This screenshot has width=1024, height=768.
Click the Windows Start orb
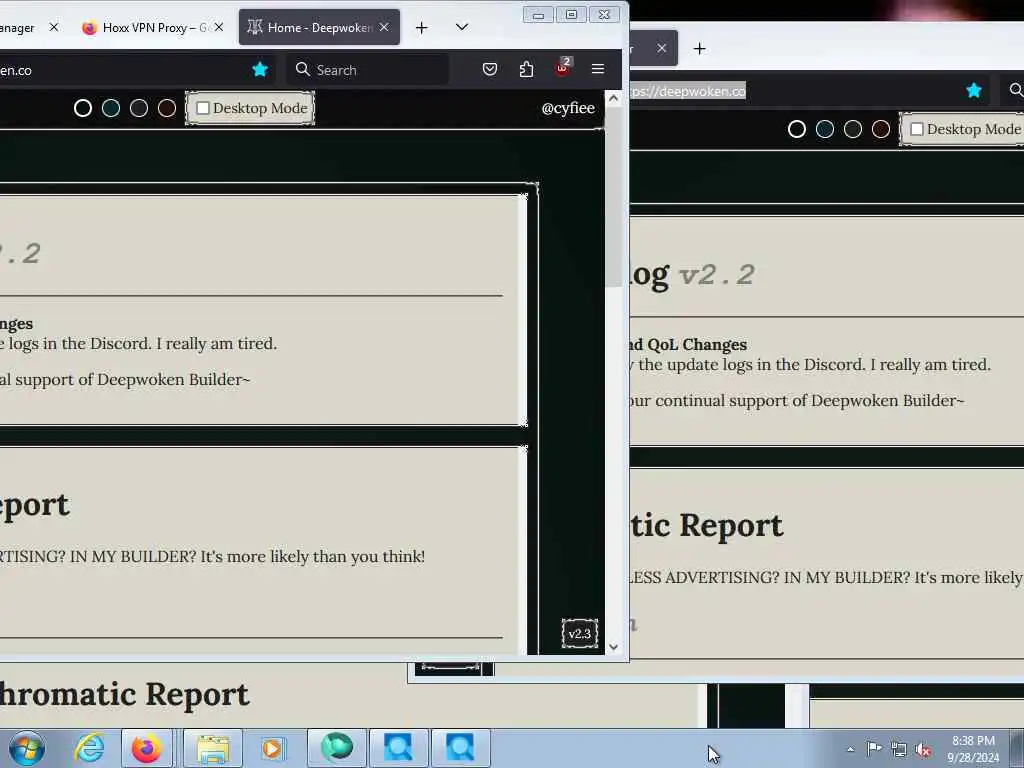[27, 748]
